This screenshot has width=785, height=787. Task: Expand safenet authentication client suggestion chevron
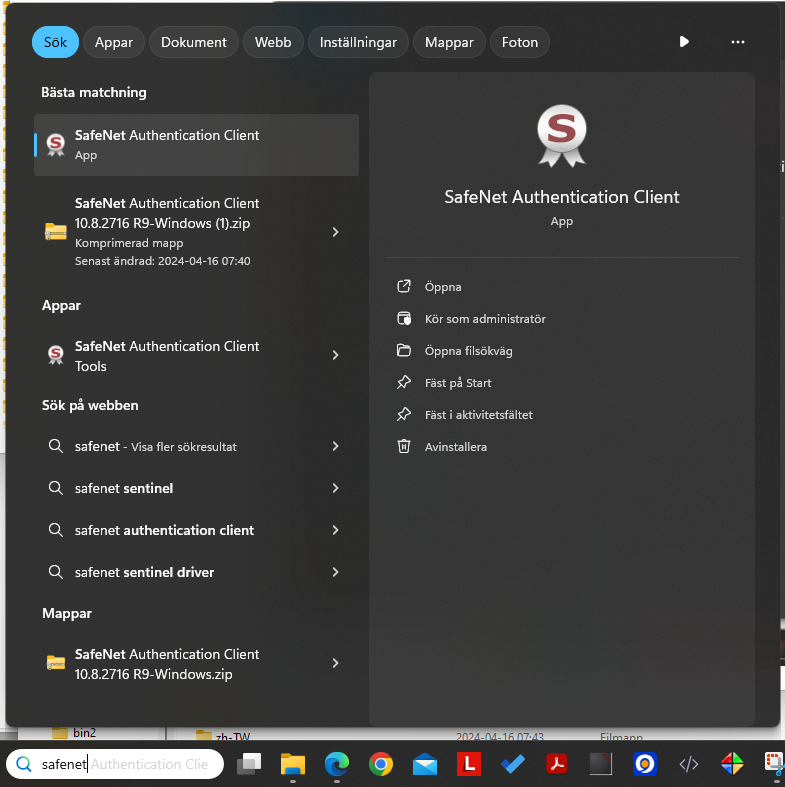[335, 530]
